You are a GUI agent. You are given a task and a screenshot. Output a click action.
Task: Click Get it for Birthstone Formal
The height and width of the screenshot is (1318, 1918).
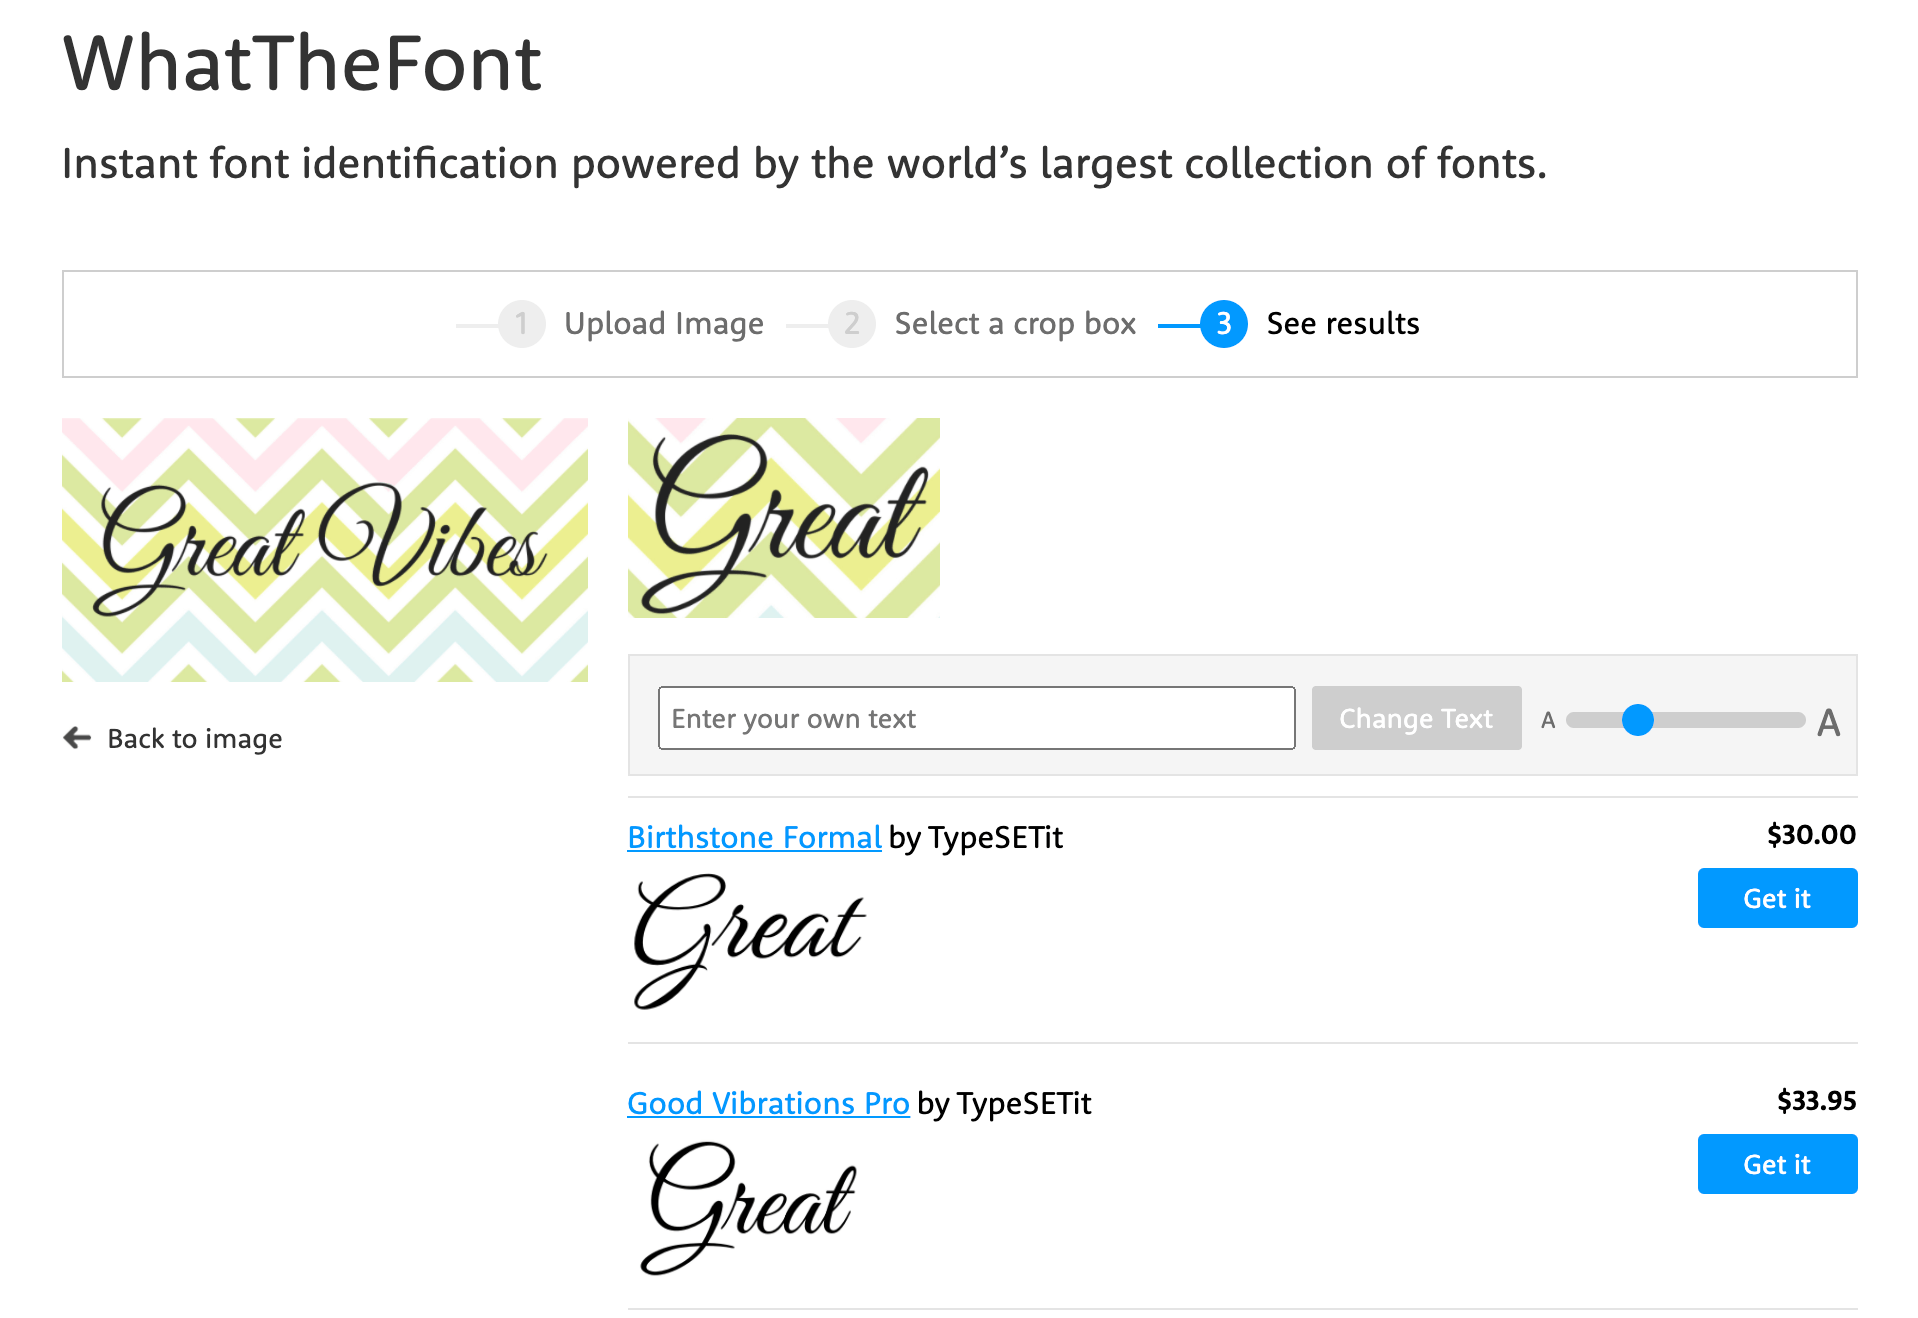point(1776,898)
